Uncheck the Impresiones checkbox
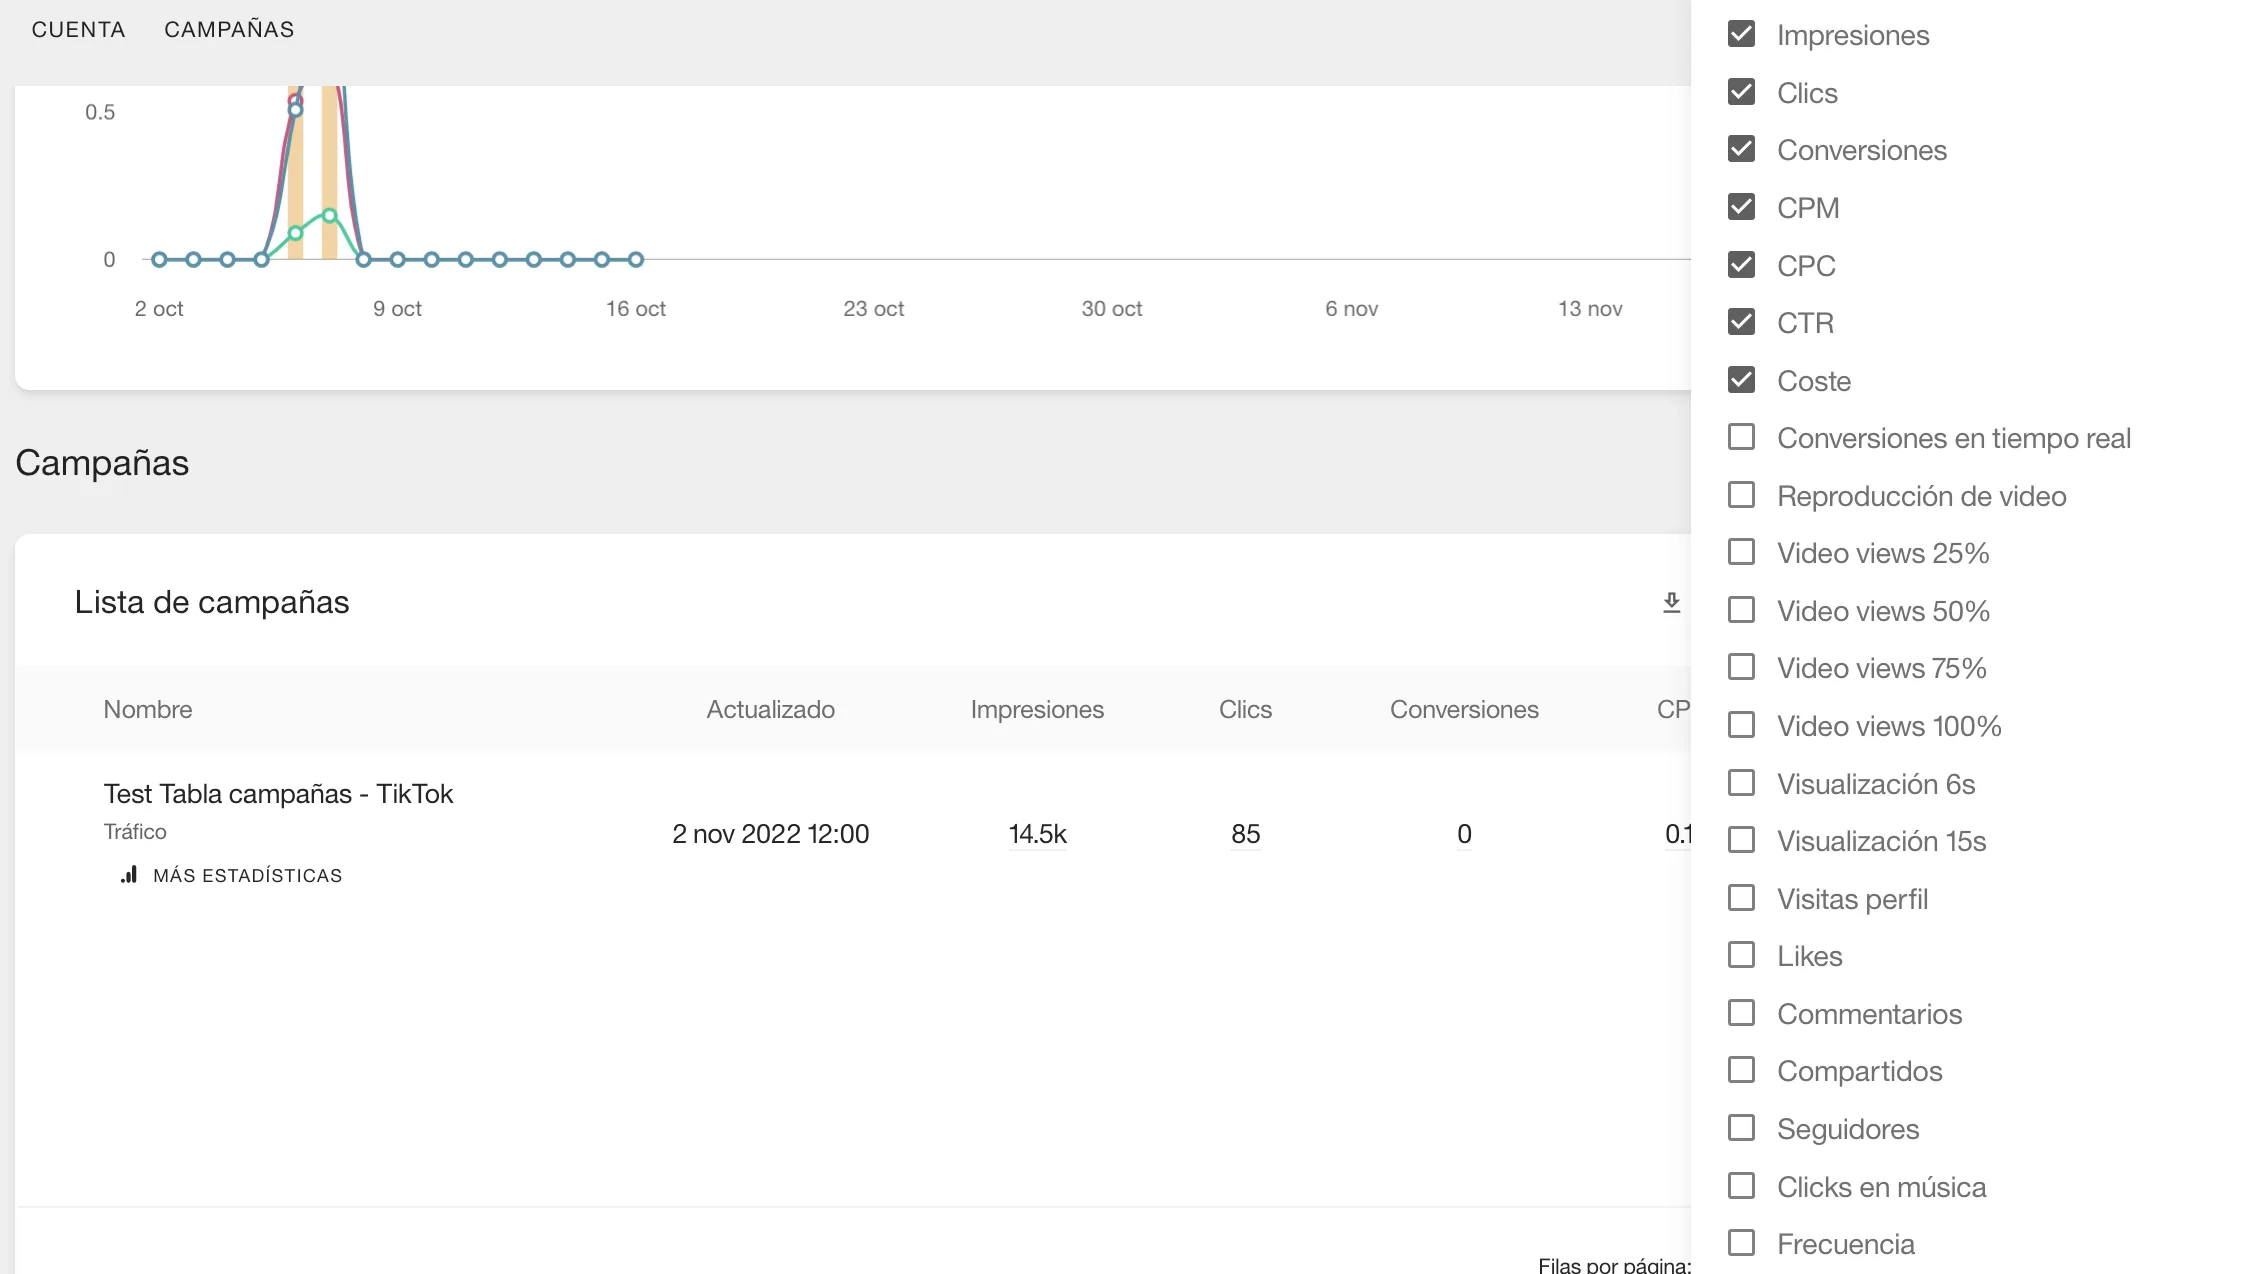Screen dimensions: 2264x1274 pos(1741,34)
